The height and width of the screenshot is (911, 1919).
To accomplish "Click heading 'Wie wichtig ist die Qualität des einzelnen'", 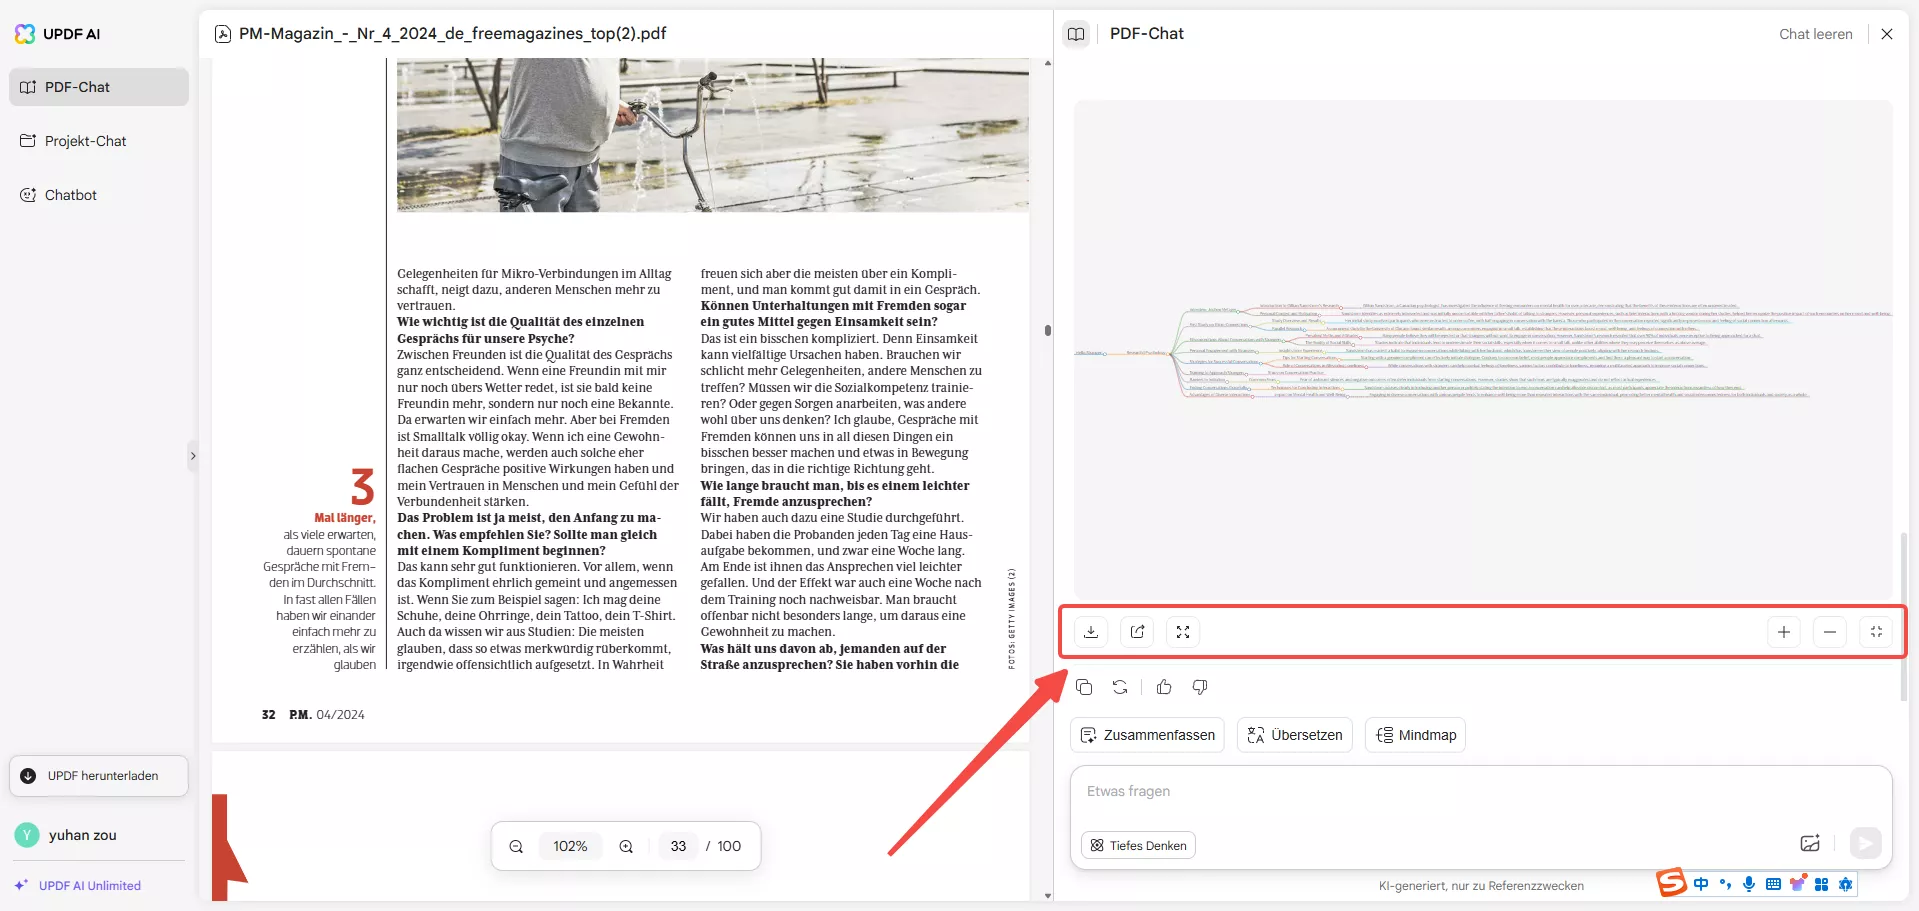I will click(x=520, y=322).
